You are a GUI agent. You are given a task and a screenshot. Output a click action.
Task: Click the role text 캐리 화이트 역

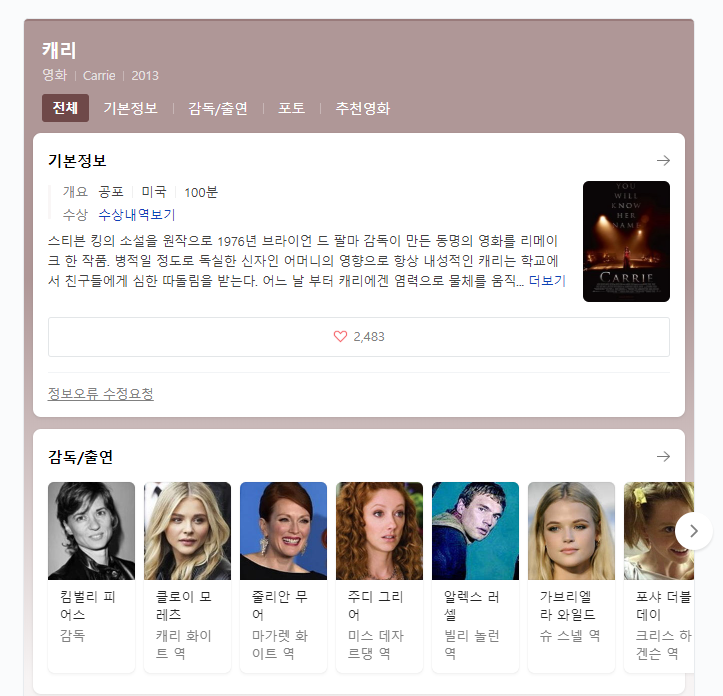[184, 644]
